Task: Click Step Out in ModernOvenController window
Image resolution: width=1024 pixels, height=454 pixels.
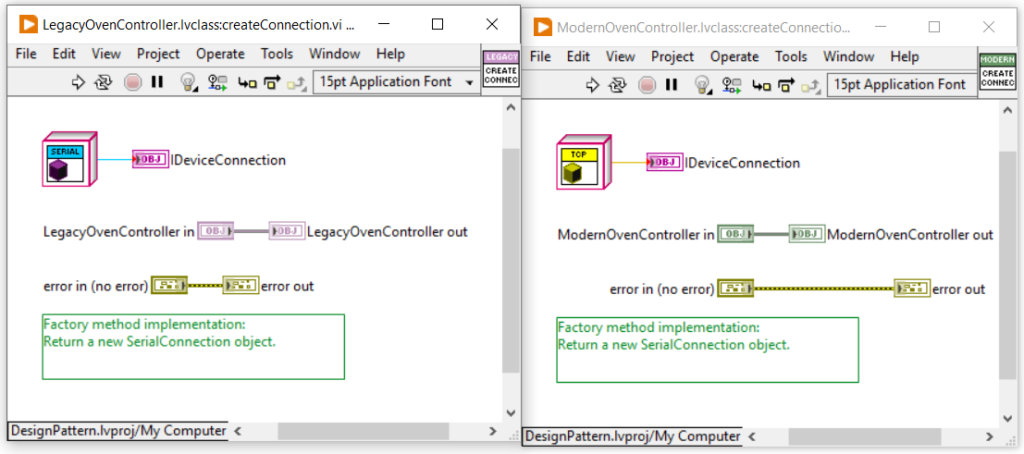Action: tap(812, 86)
